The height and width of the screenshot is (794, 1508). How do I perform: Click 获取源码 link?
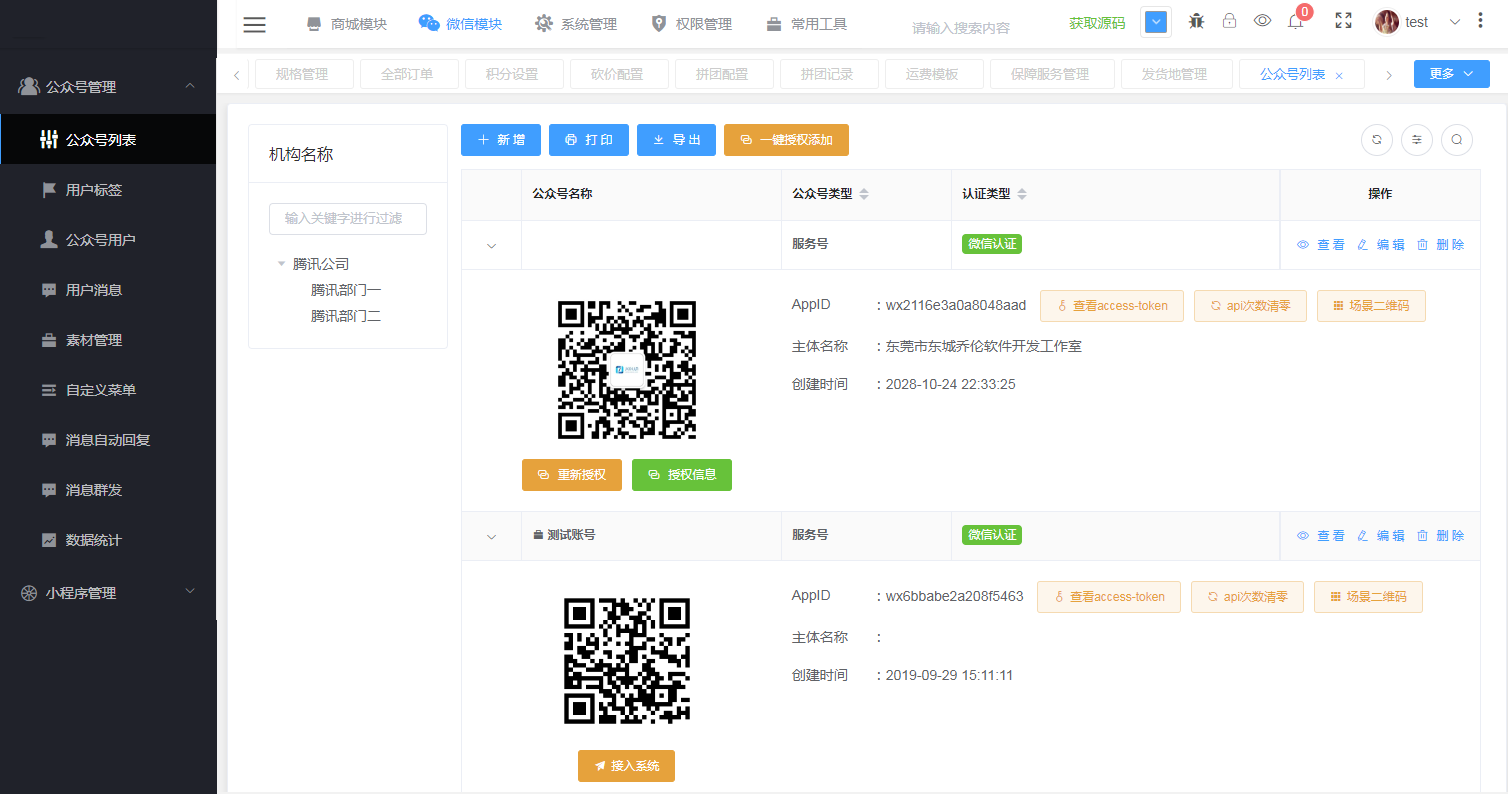coord(1097,23)
